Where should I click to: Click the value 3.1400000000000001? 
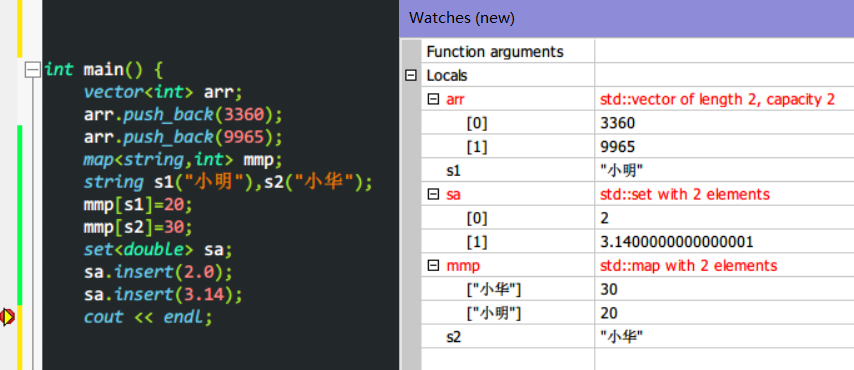pyautogui.click(x=676, y=242)
